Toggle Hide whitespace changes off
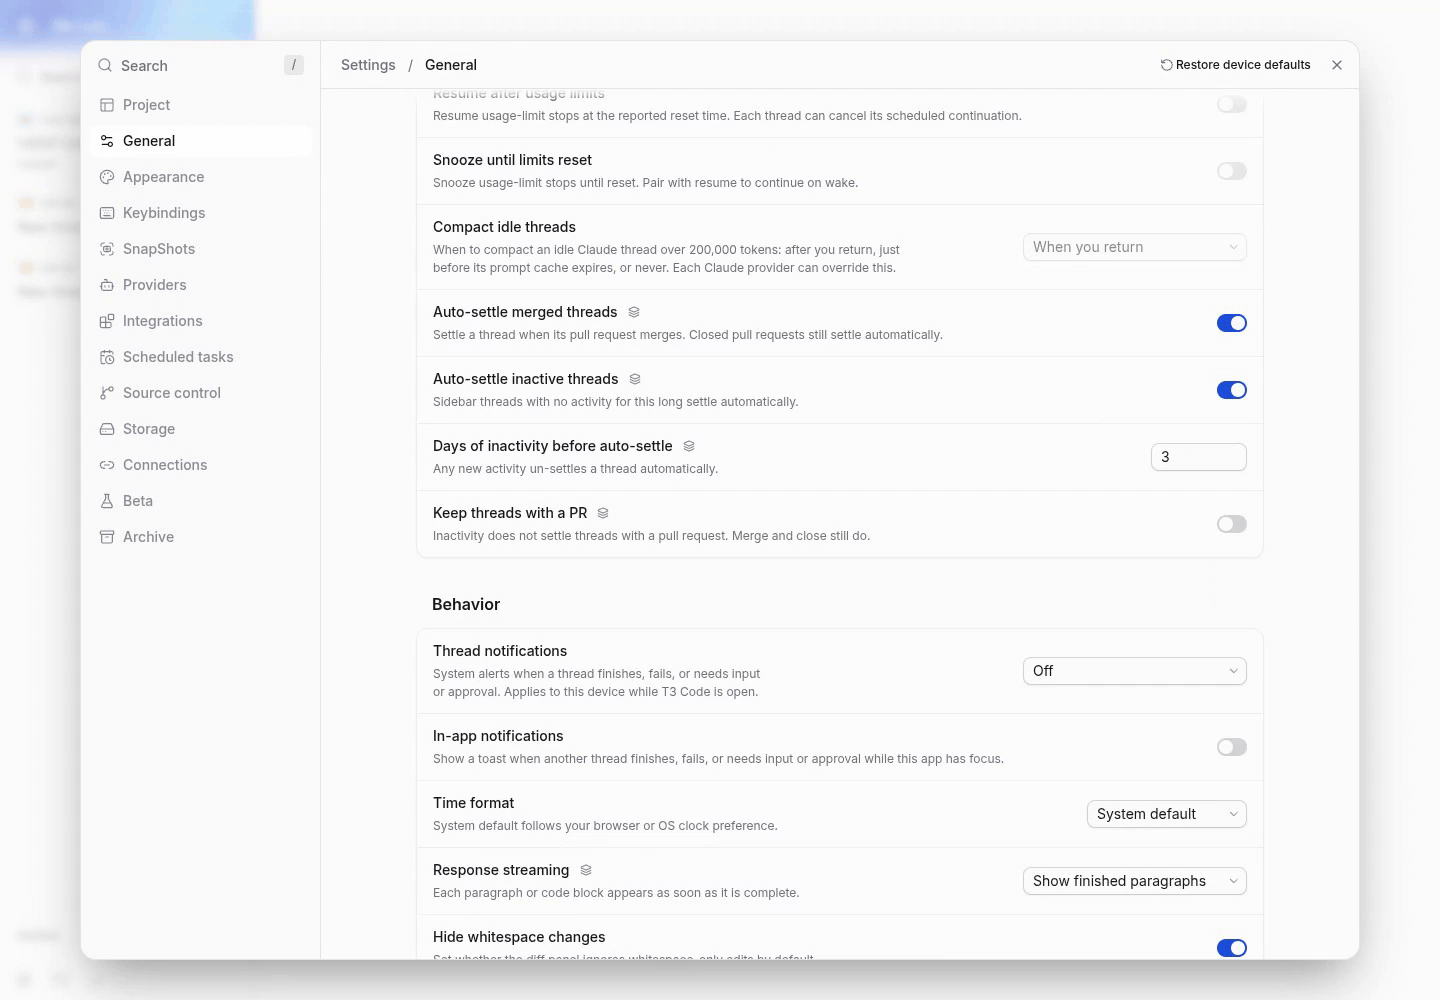Screen dimensions: 1440x1000 pos(1232,948)
